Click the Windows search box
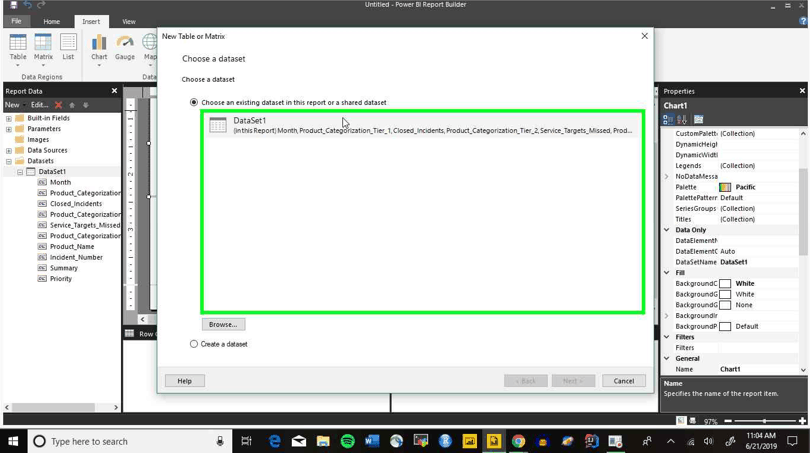810x454 pixels. 129,441
